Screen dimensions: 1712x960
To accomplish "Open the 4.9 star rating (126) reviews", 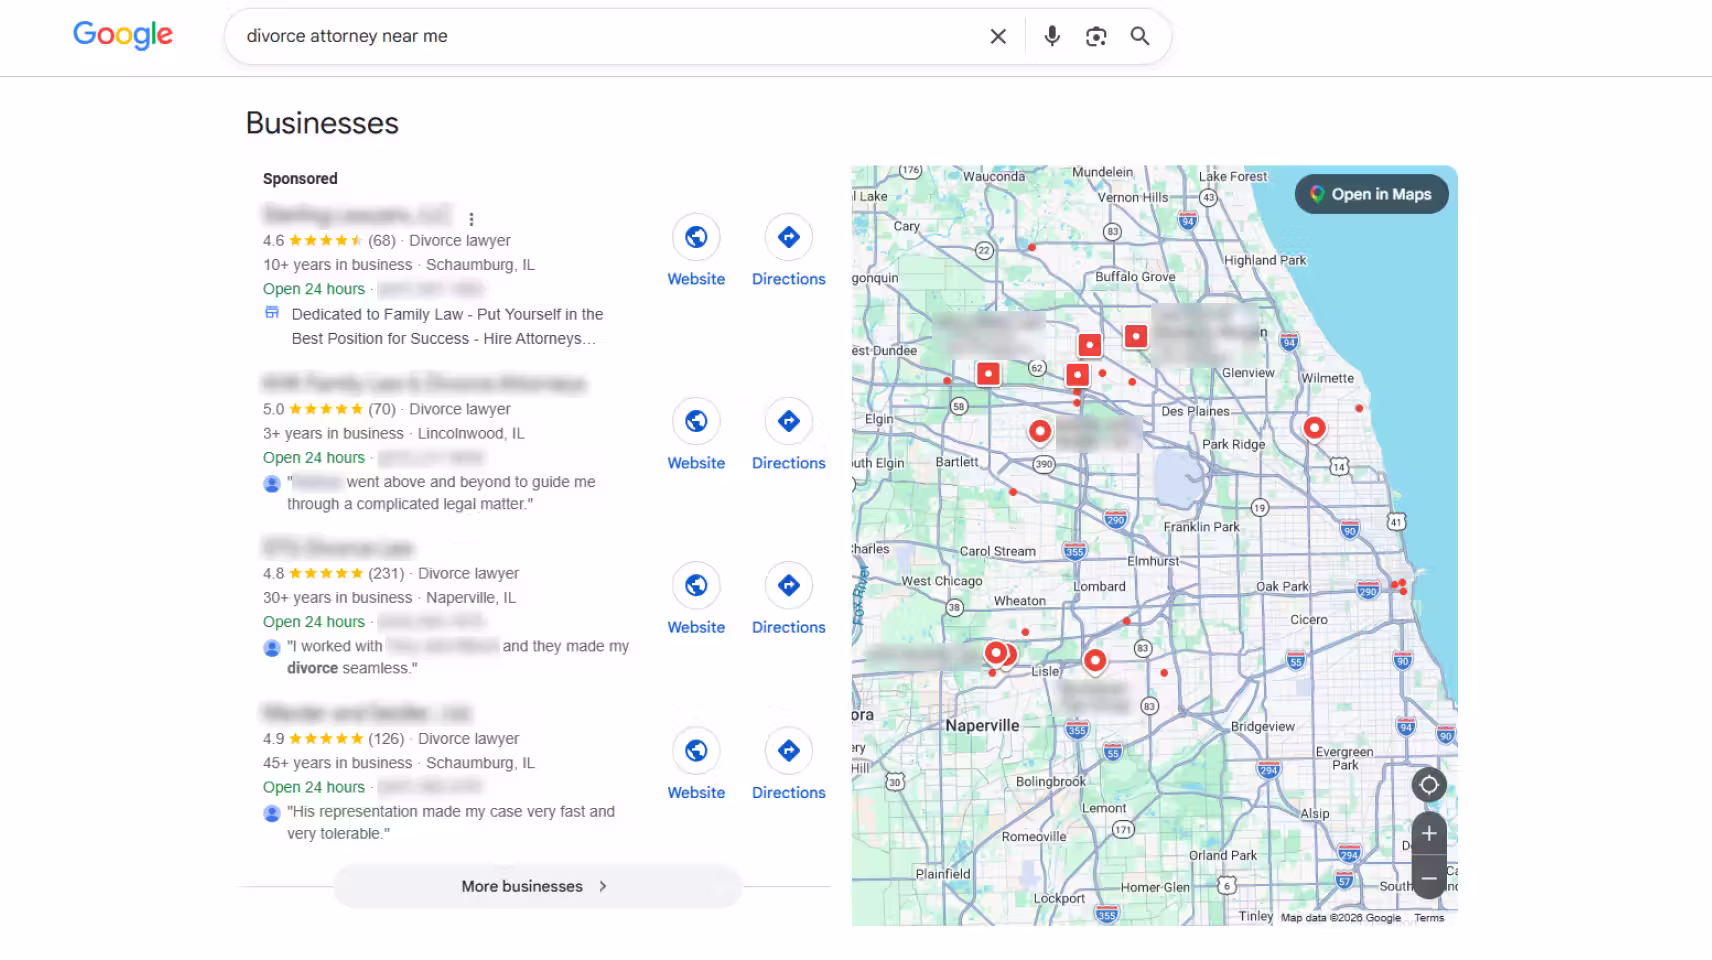I will tap(334, 738).
